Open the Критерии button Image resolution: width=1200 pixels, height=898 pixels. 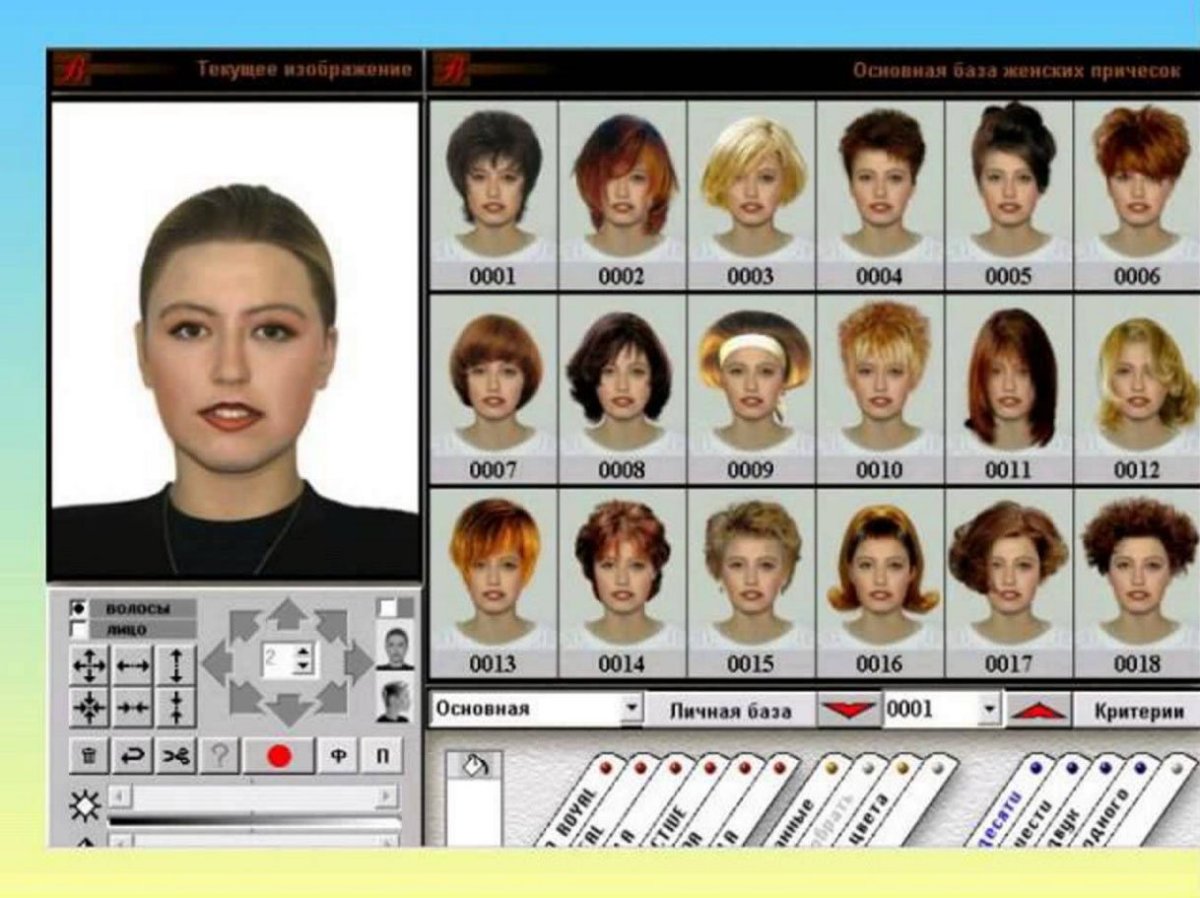(x=1137, y=711)
